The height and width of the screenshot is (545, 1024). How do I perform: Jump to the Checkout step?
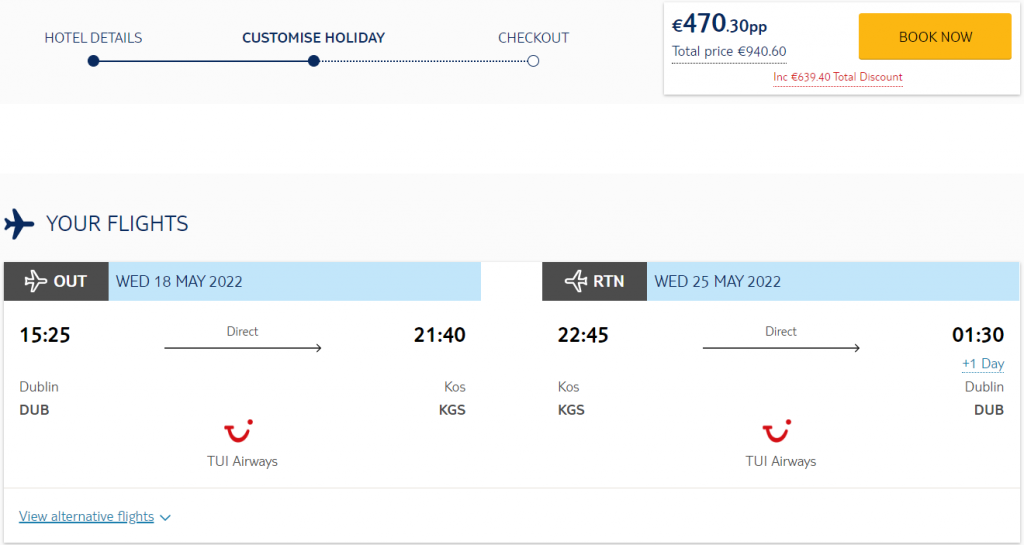534,38
